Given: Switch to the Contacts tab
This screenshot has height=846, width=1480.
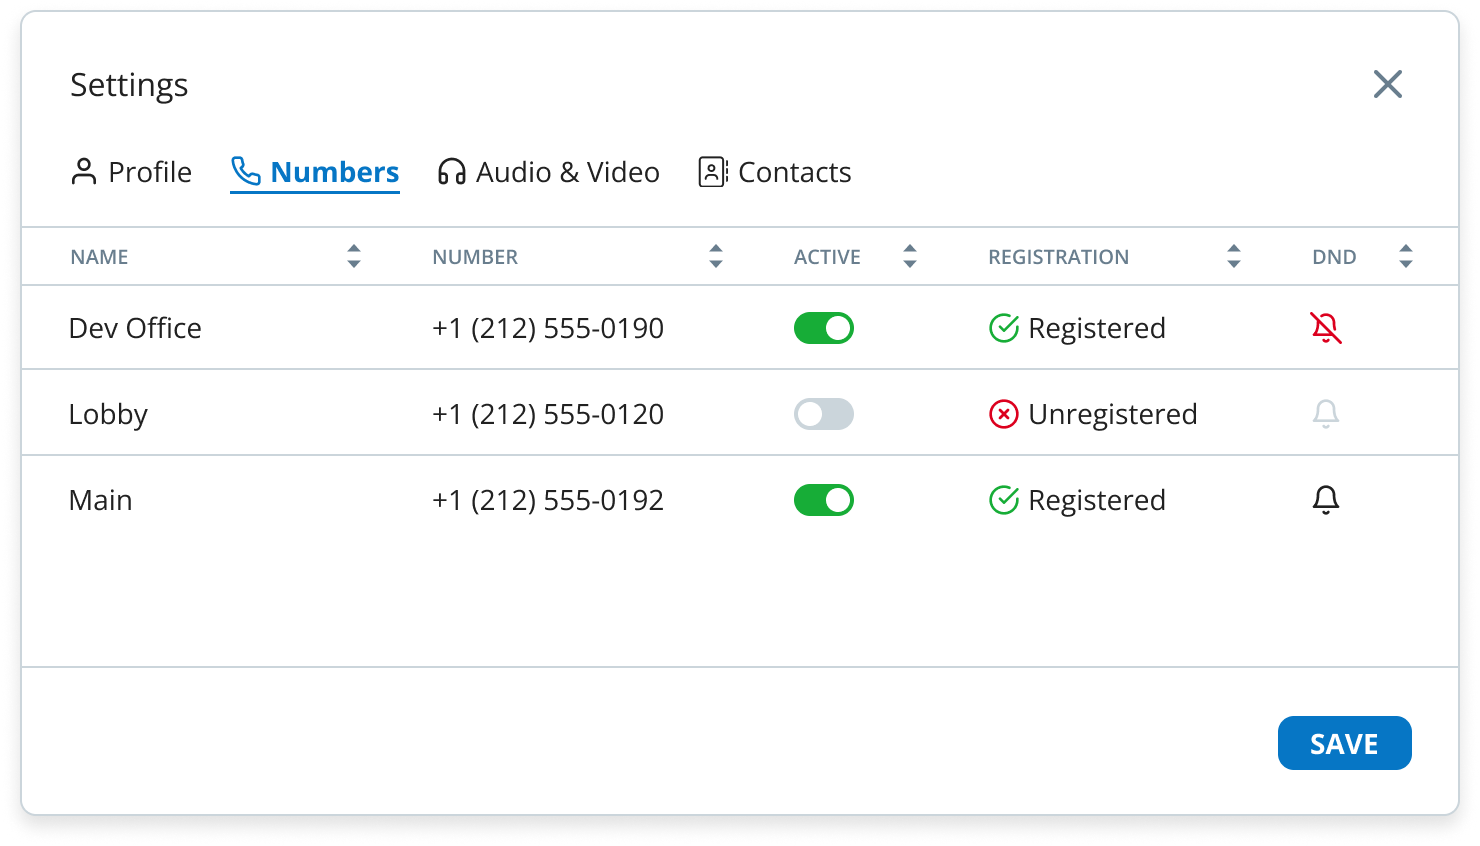Looking at the screenshot, I should (775, 172).
